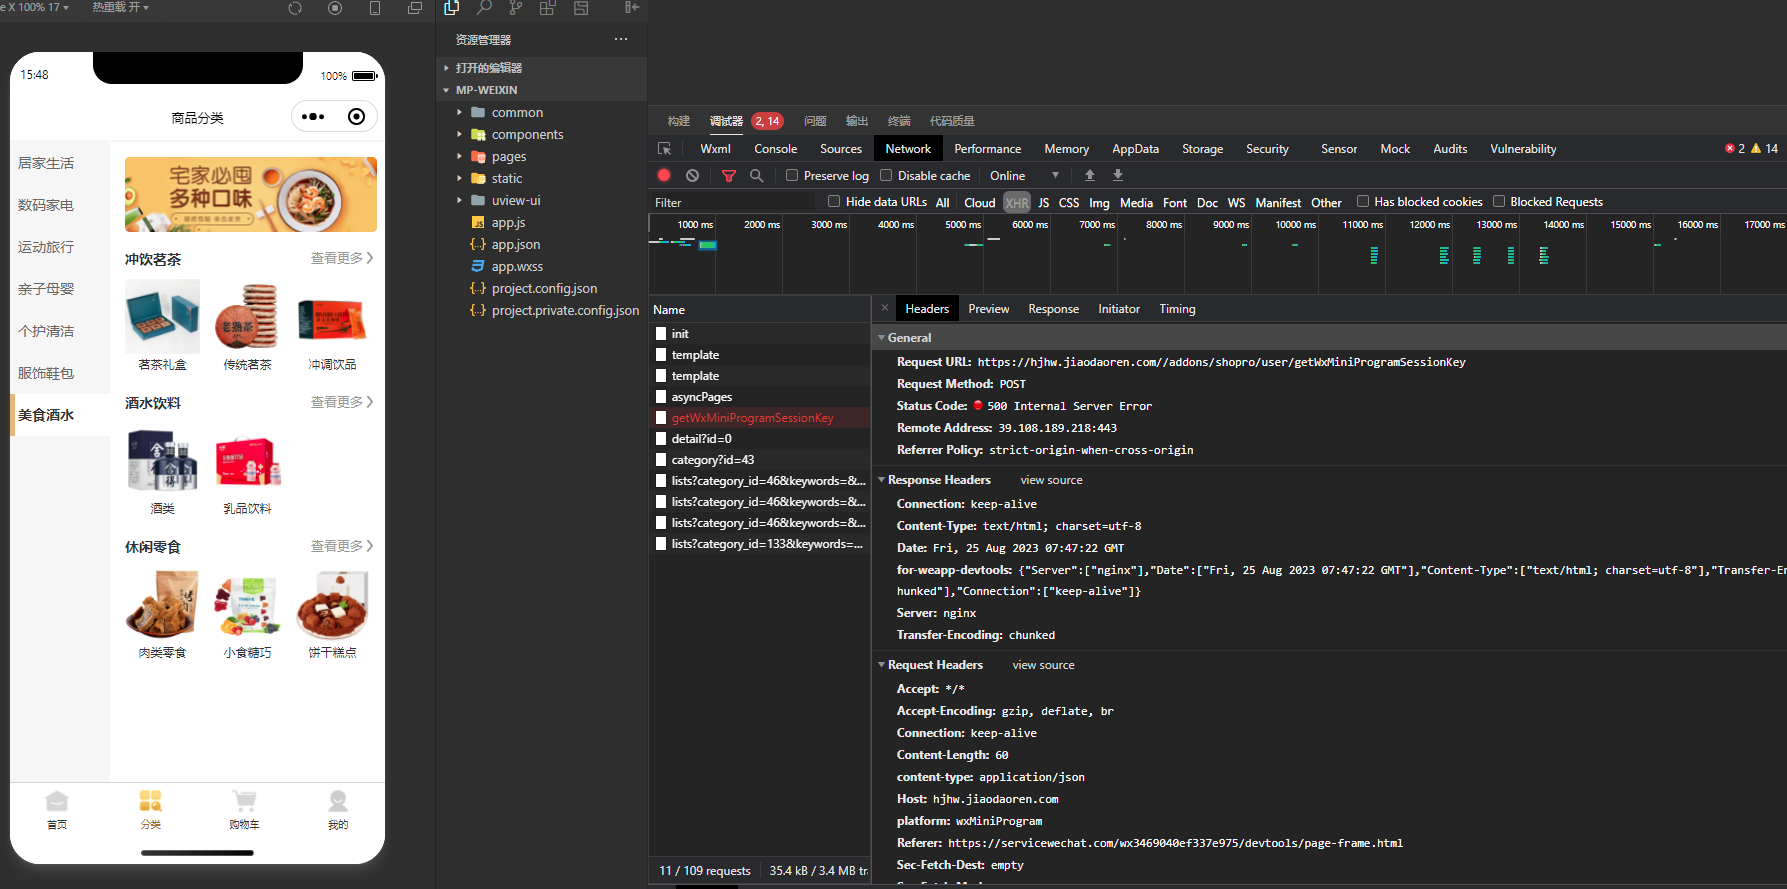Tick checkbox beside asyncPages request
This screenshot has height=889, width=1787.
pyautogui.click(x=661, y=397)
